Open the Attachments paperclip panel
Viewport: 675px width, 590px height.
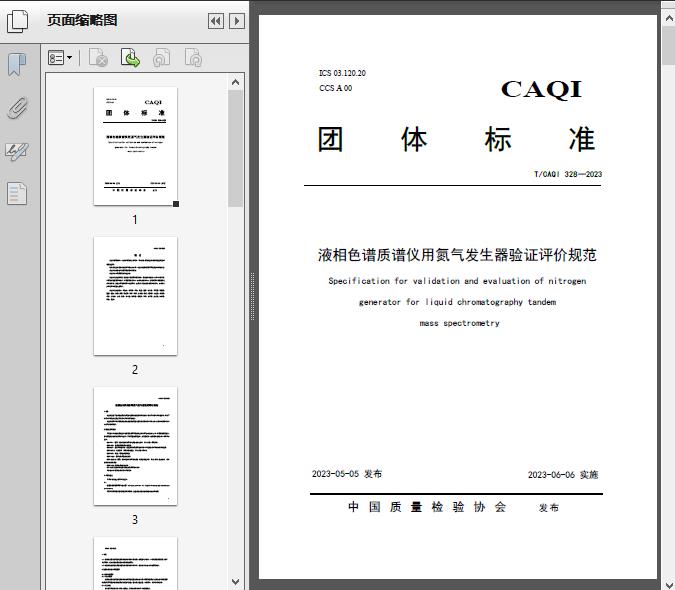coord(17,108)
